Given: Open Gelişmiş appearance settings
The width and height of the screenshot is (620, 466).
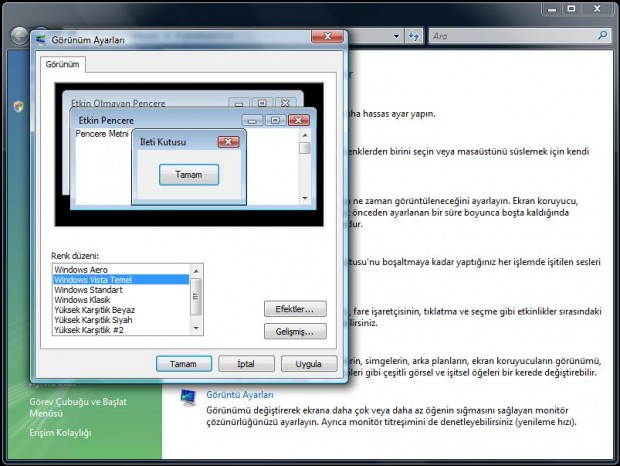Looking at the screenshot, I should pyautogui.click(x=295, y=331).
